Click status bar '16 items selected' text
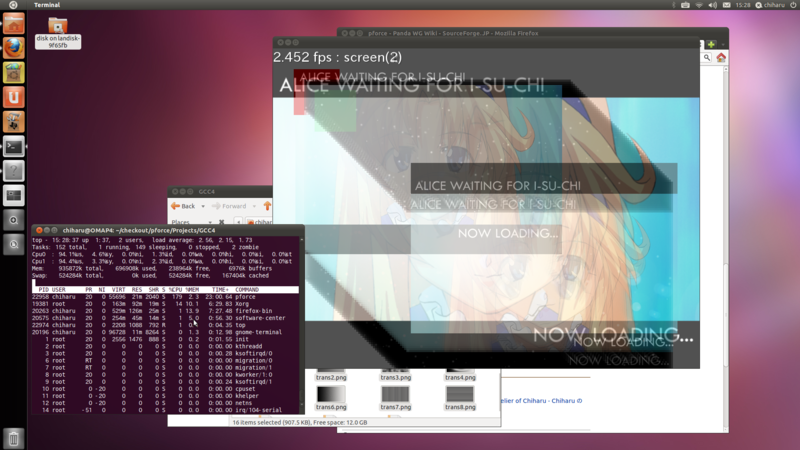This screenshot has width=800, height=450. pos(299,422)
